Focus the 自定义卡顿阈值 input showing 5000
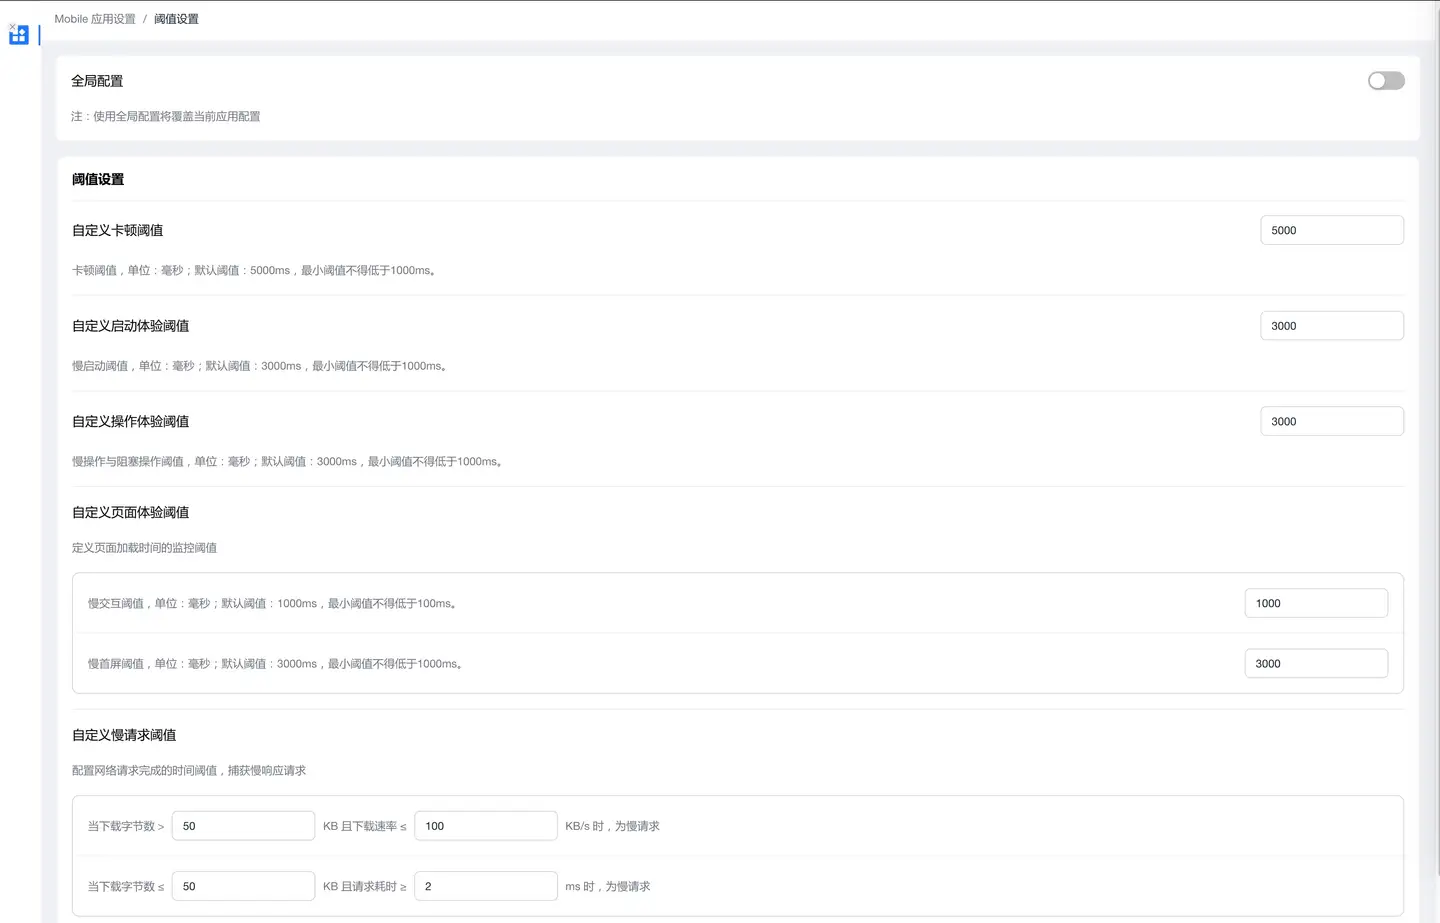Viewport: 1440px width, 923px height. 1331,230
